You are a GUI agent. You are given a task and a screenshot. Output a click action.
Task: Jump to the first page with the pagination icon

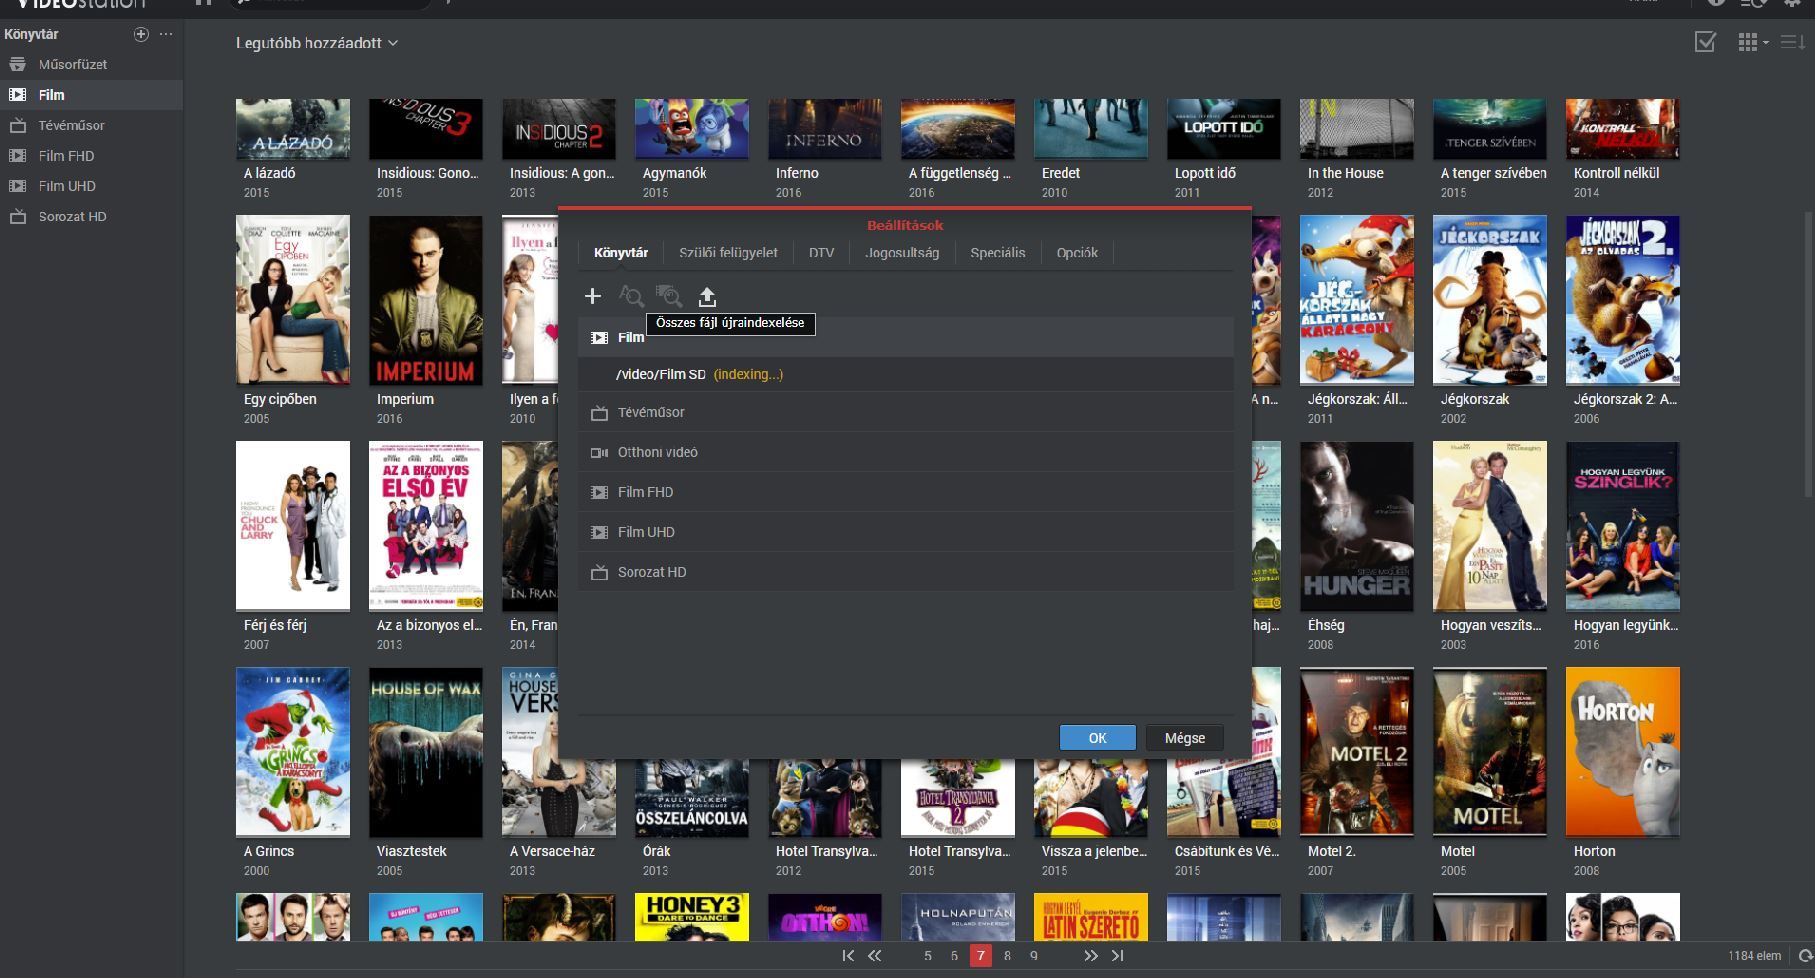(x=848, y=956)
